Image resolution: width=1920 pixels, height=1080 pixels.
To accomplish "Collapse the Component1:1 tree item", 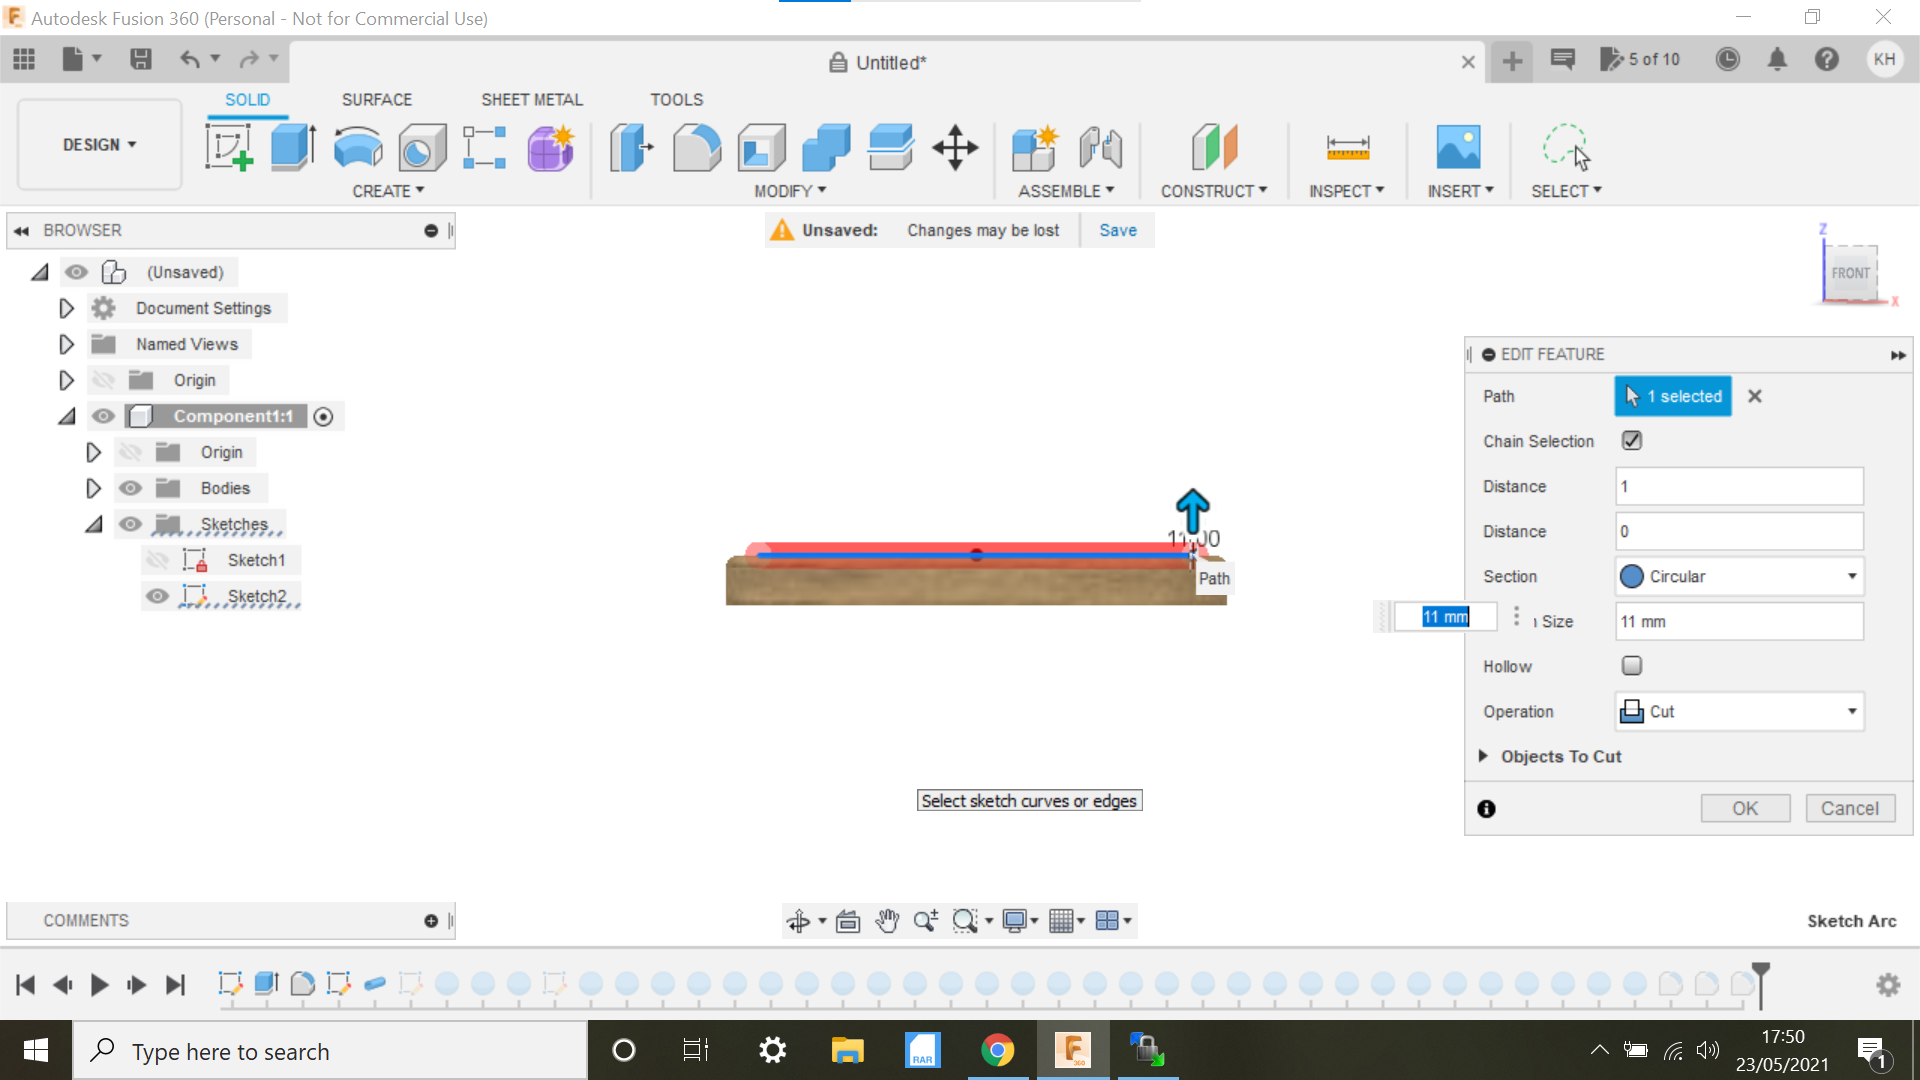I will tap(67, 416).
